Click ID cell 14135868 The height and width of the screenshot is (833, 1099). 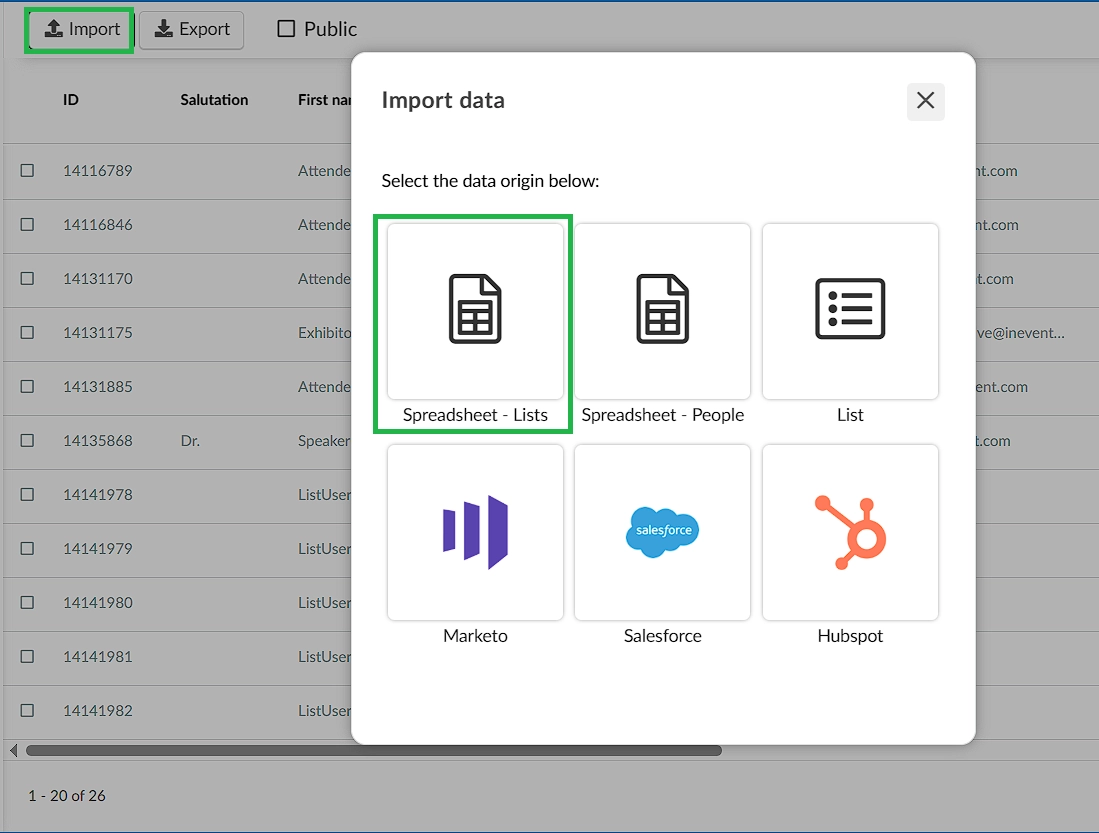(97, 440)
